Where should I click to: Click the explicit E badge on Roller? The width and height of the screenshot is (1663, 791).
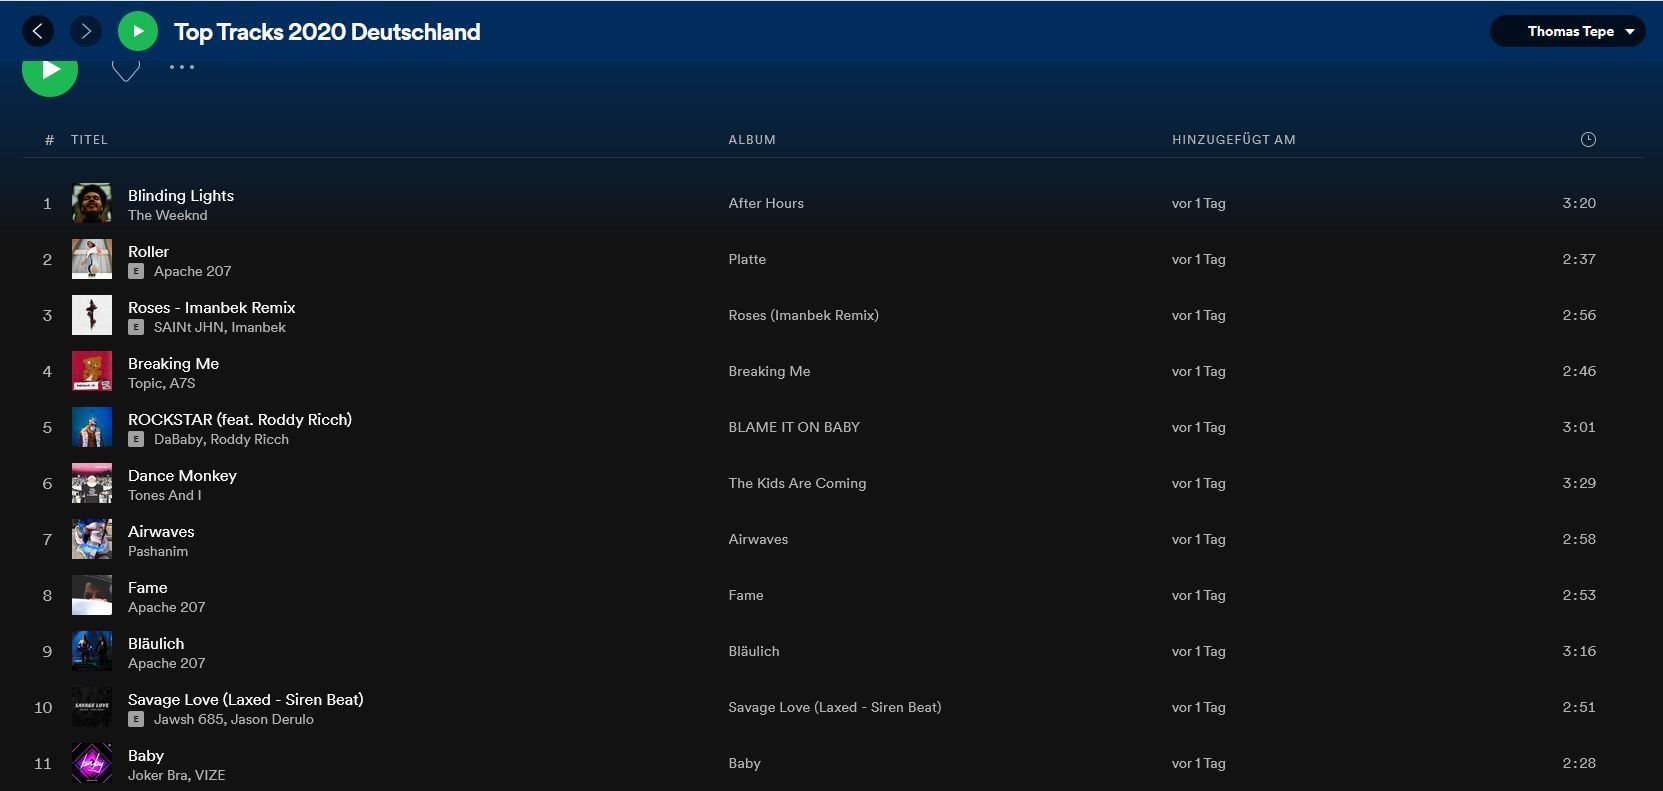click(x=136, y=271)
